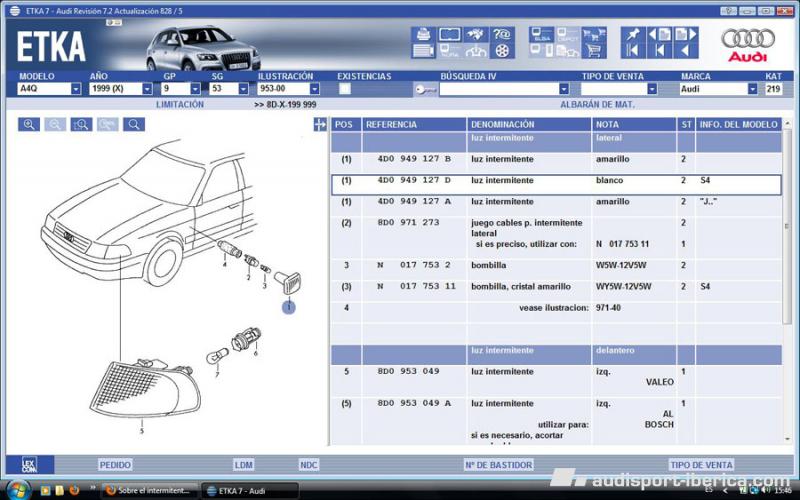Toggle the Existencias checkbox

point(345,89)
